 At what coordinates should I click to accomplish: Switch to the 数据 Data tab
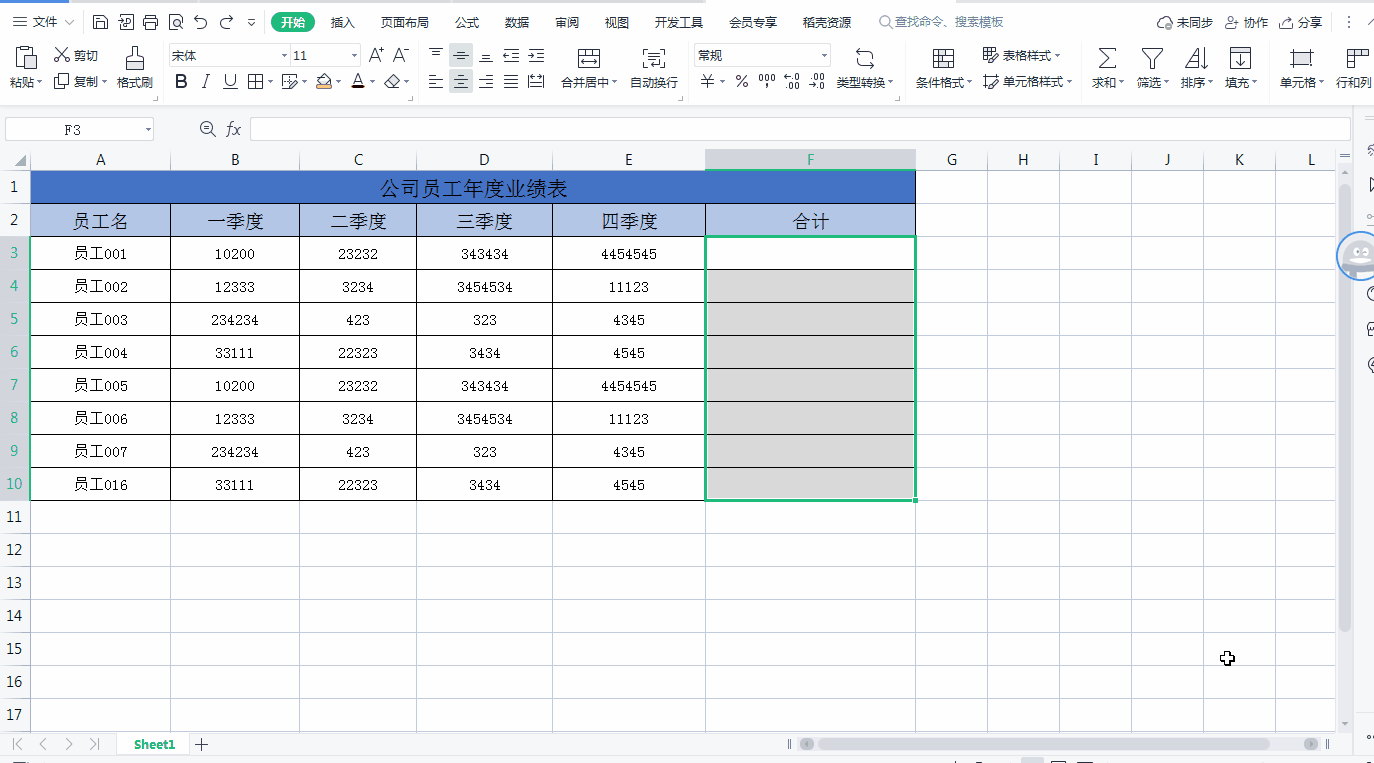tap(517, 22)
